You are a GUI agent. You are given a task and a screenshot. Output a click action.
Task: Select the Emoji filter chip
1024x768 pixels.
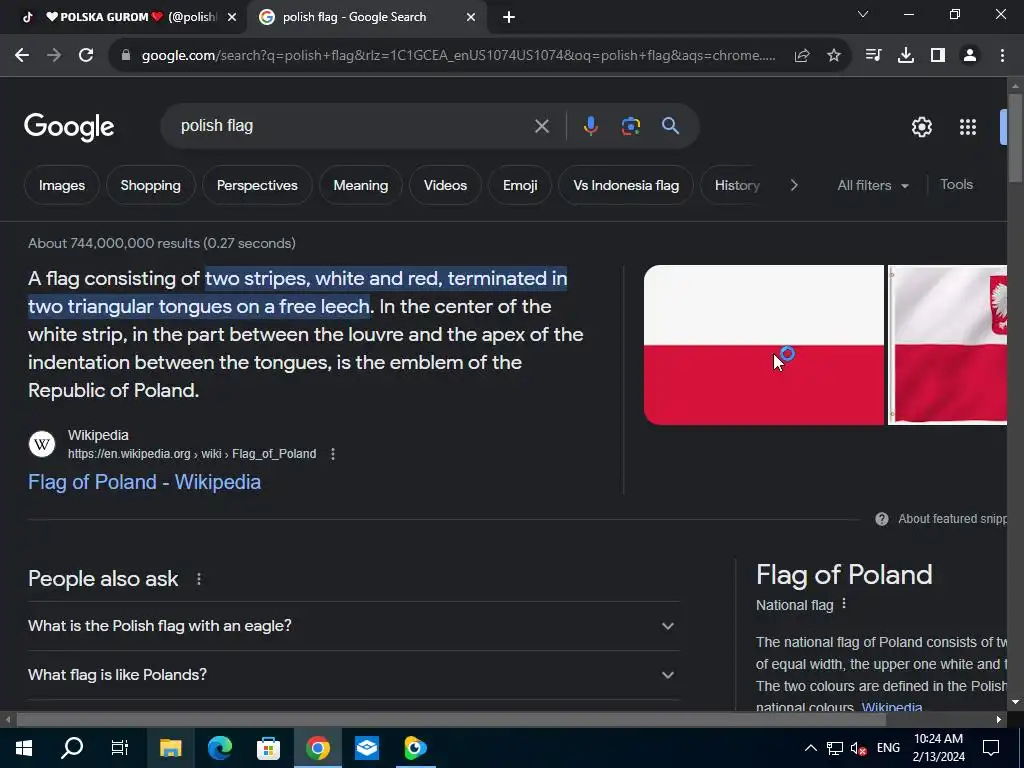[520, 185]
